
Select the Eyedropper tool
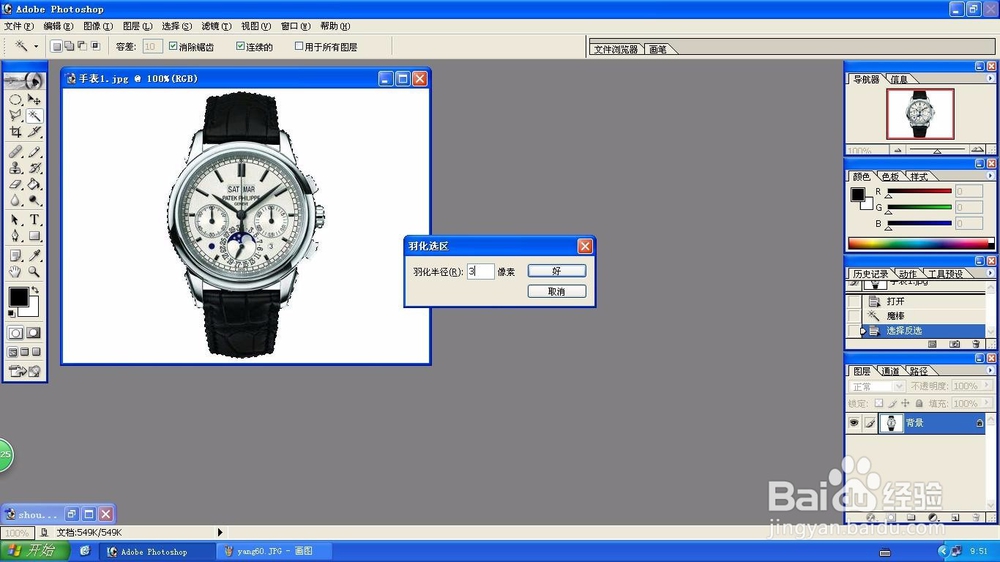click(x=34, y=256)
